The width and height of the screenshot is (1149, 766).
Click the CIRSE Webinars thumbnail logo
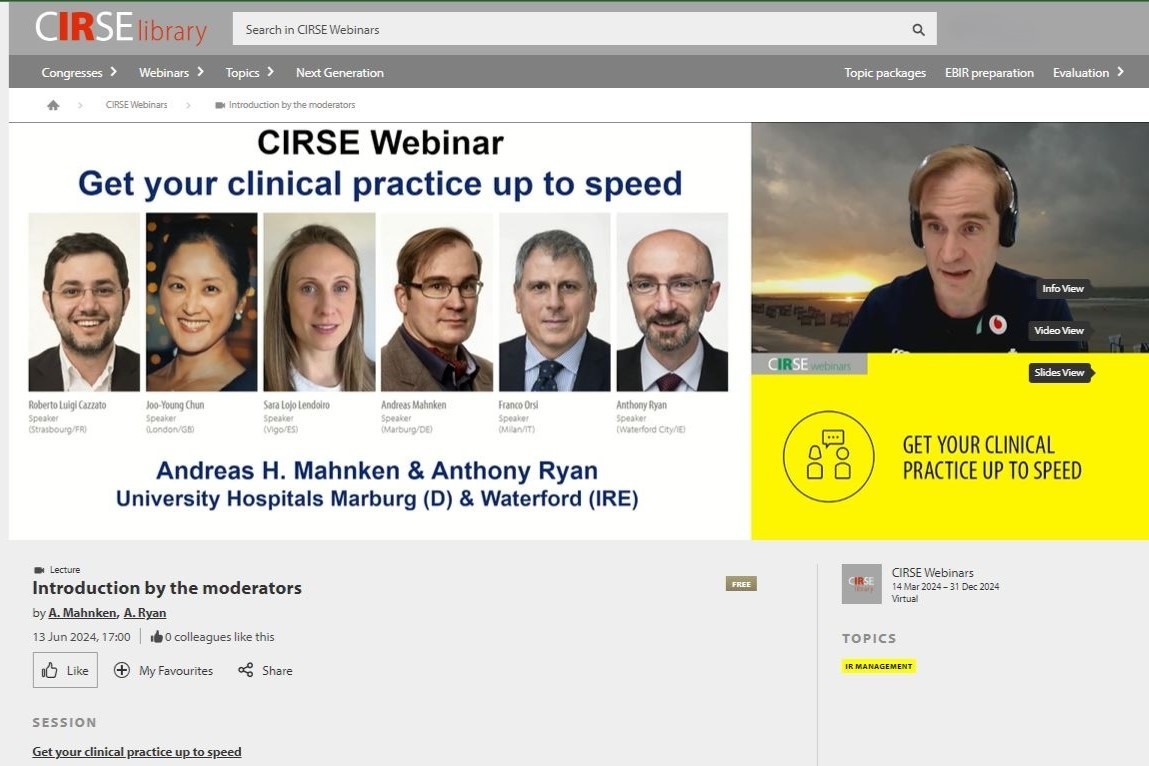tap(862, 583)
